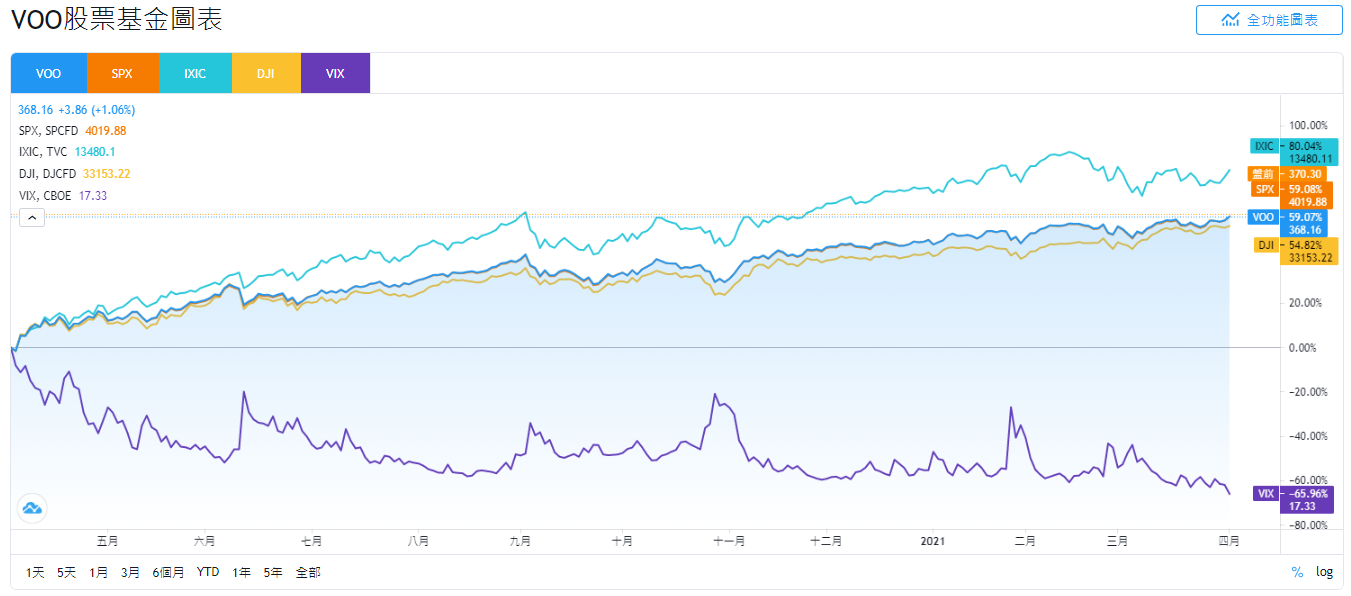
Task: Click the 四月 time axis label
Action: (x=1229, y=541)
